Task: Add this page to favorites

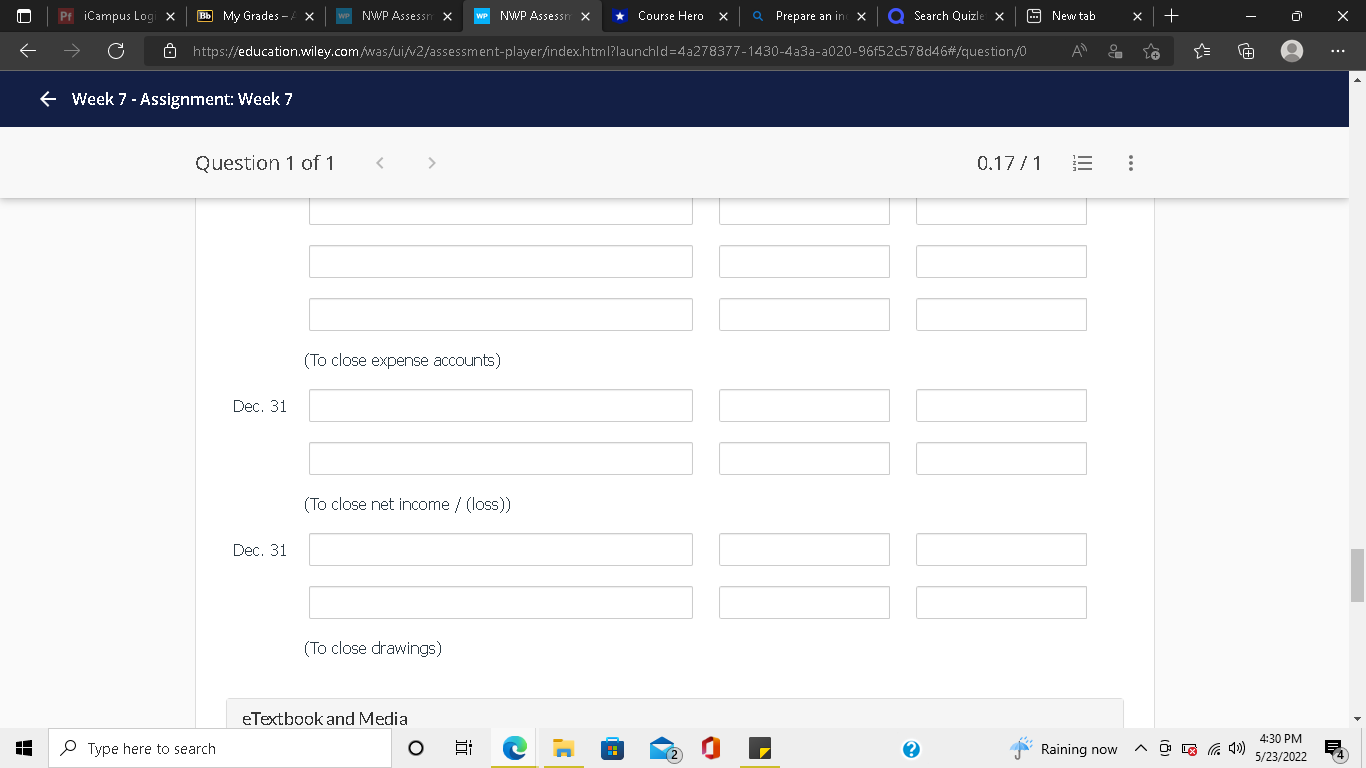Action: pos(1151,51)
